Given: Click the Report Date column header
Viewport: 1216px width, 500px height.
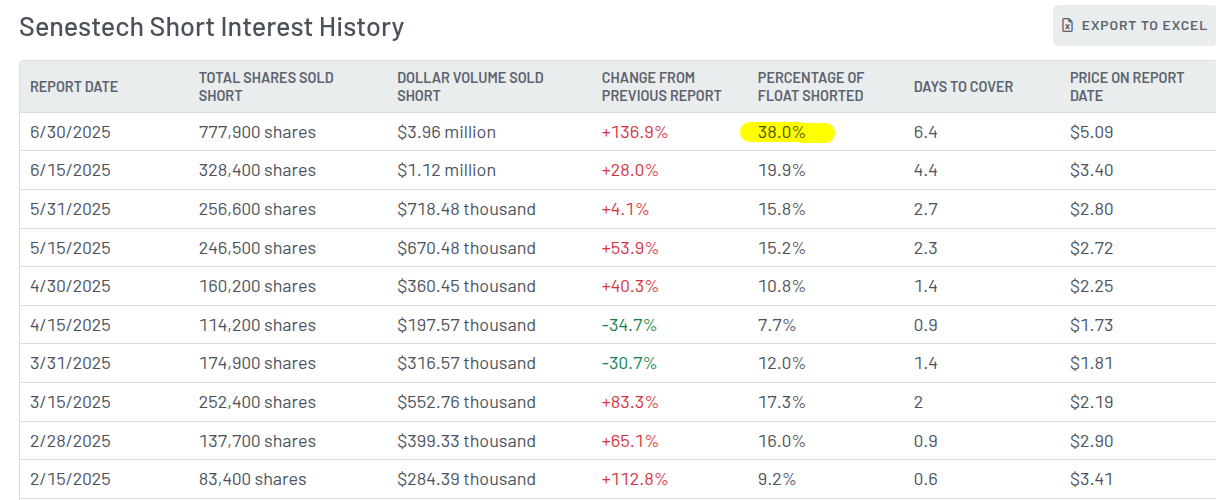Looking at the screenshot, I should tap(74, 87).
